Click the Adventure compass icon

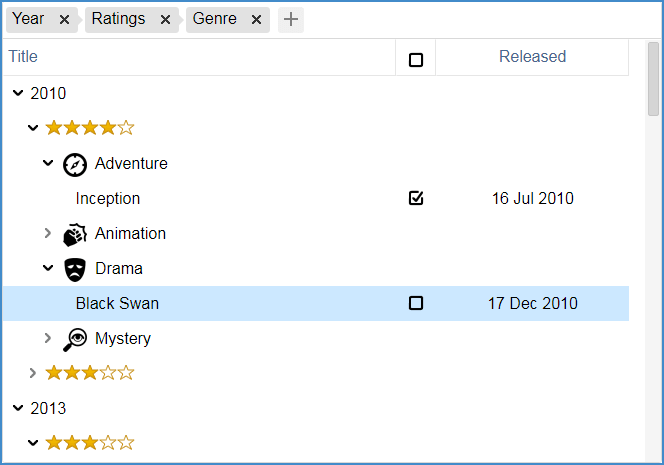75,164
